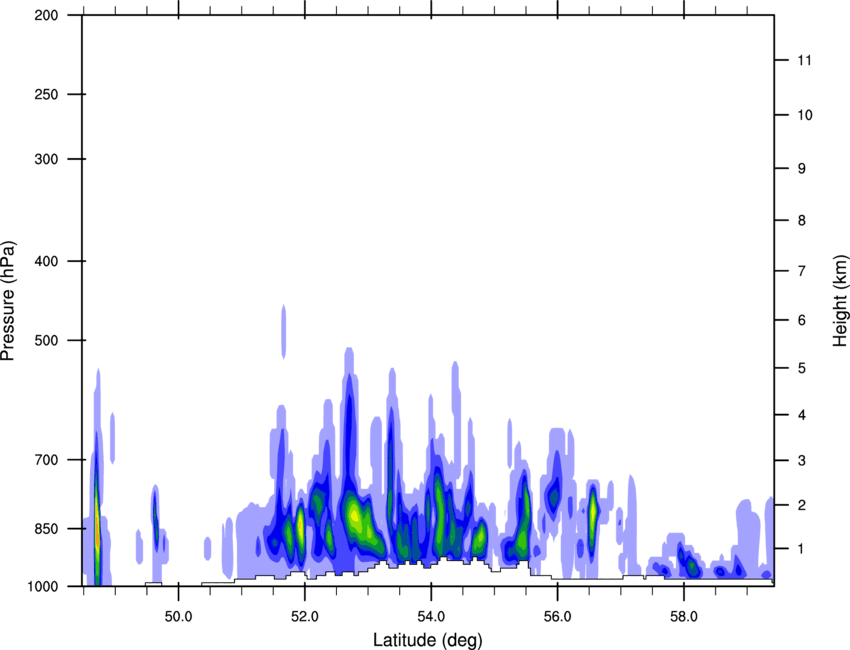Pick the 11 km height label
850x650 pixels.
pos(804,60)
